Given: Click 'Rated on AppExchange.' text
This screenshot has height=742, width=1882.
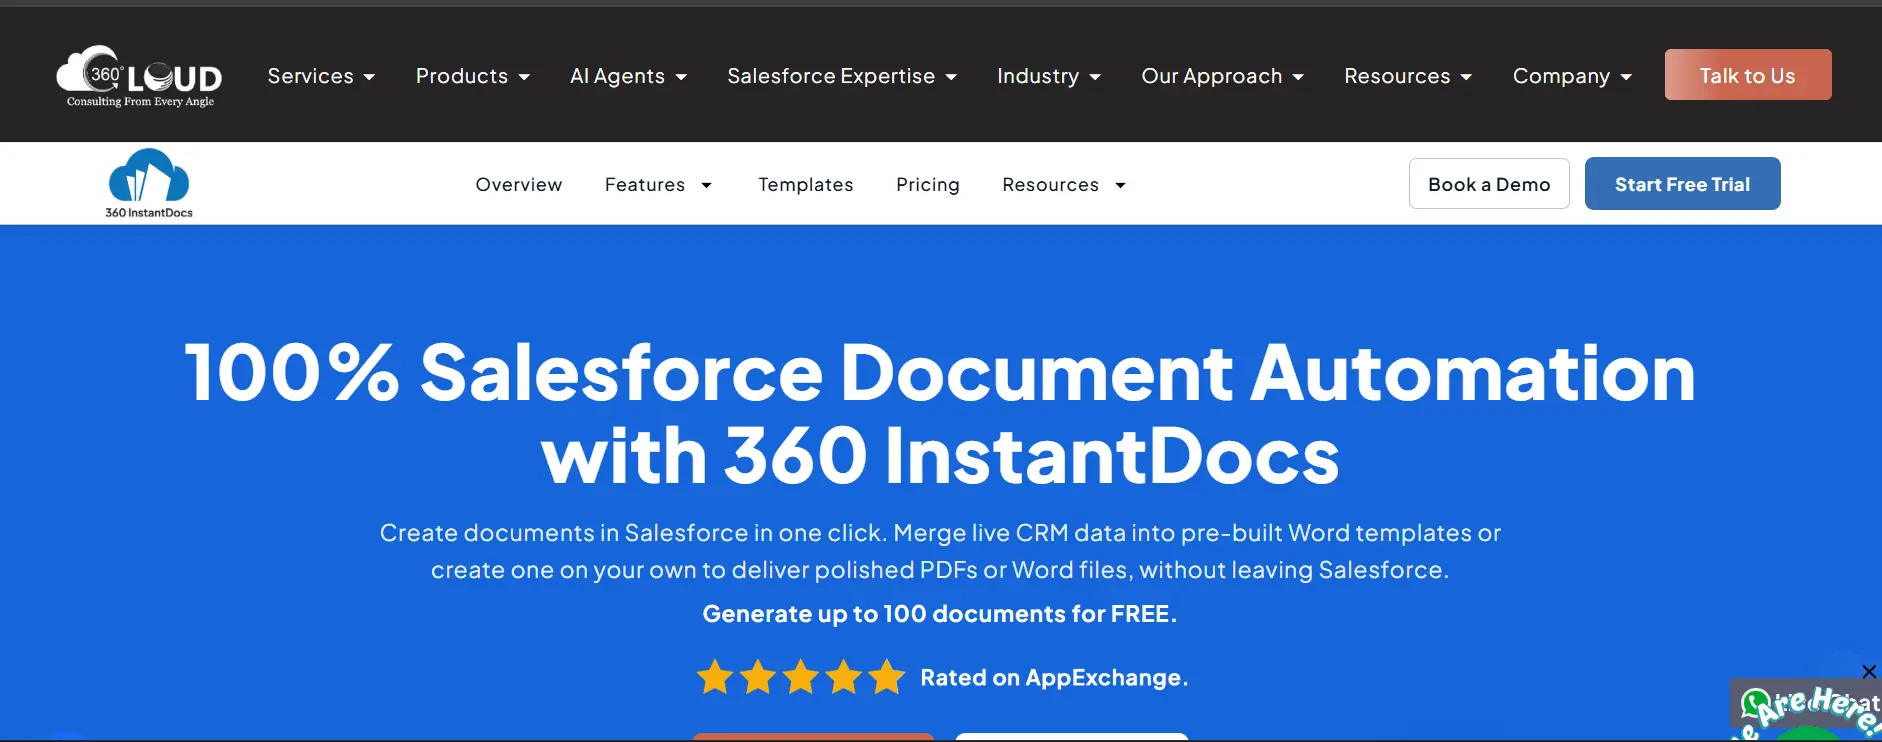Looking at the screenshot, I should click(x=1054, y=678).
